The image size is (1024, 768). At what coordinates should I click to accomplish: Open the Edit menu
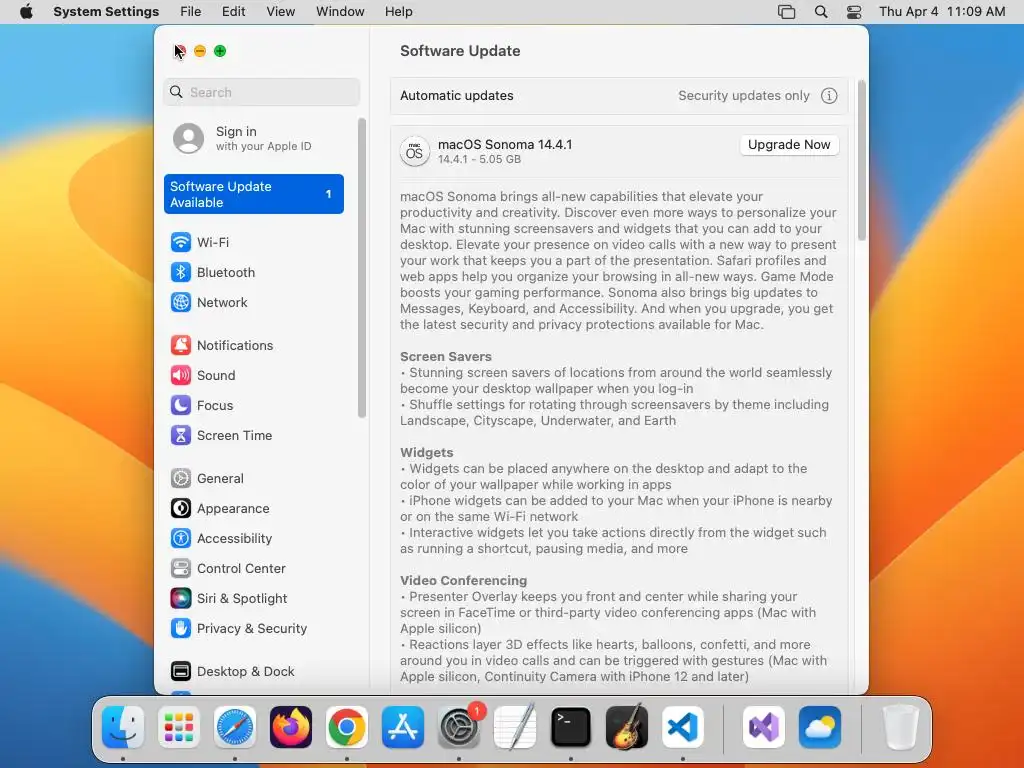234,12
